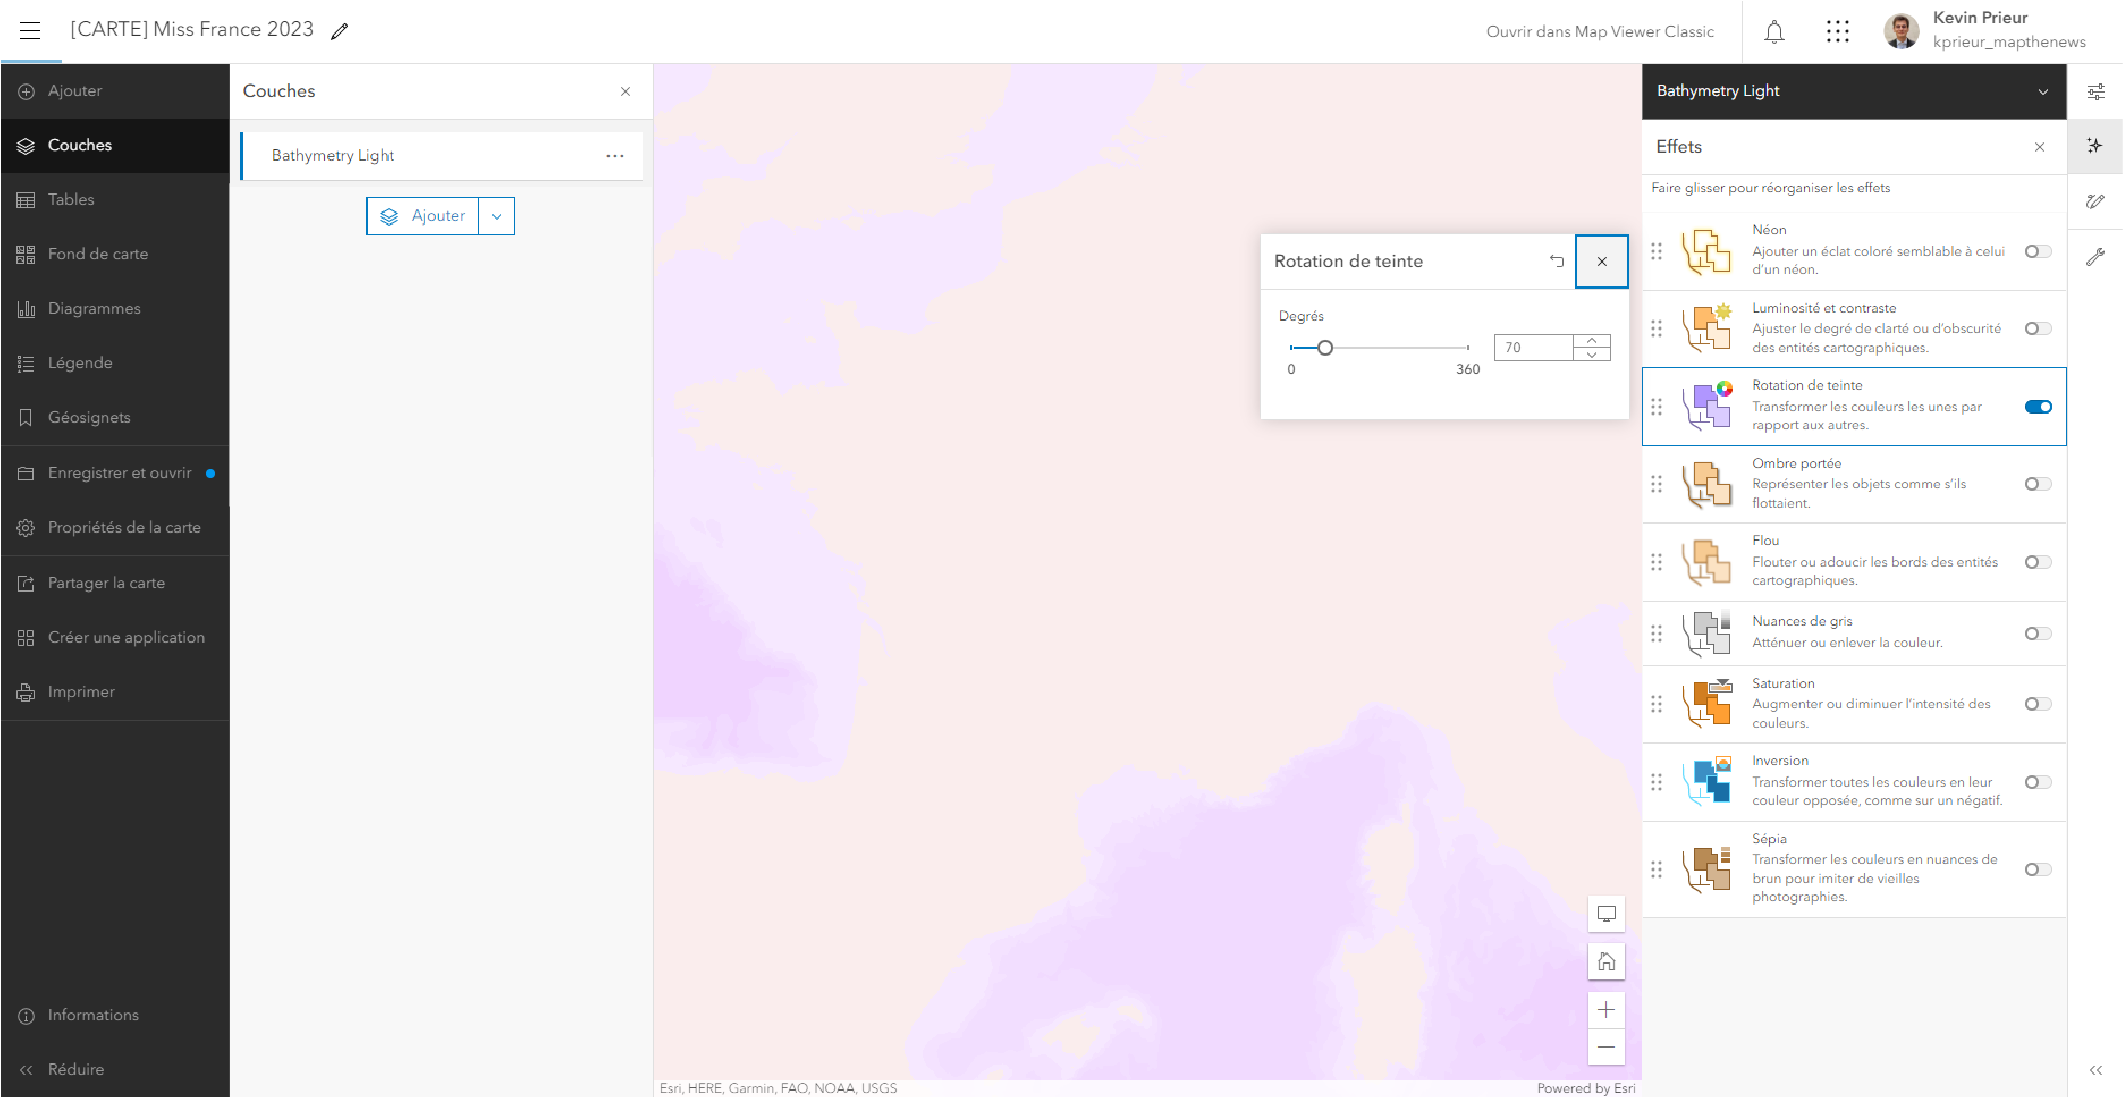Zoom in with the plus button
The height and width of the screenshot is (1098, 2123).
1606,1010
